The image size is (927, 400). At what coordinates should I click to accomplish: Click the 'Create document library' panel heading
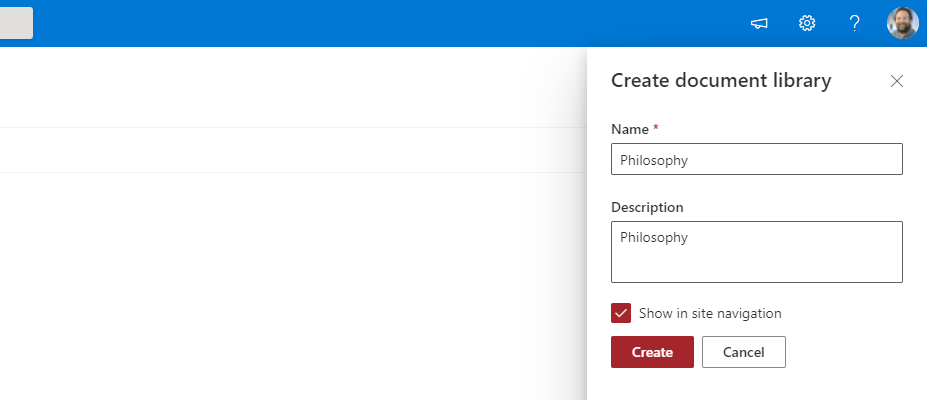(720, 81)
